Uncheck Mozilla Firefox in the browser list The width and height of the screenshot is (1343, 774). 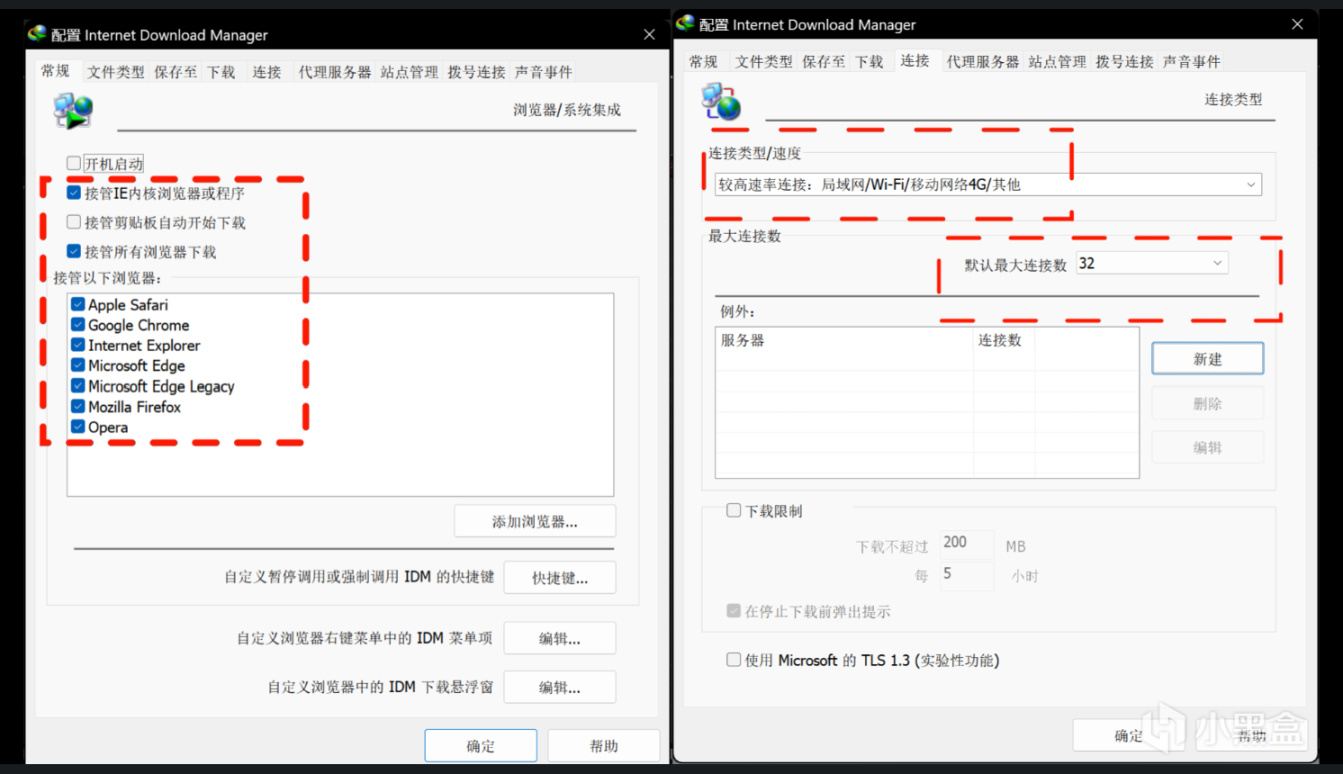(78, 407)
